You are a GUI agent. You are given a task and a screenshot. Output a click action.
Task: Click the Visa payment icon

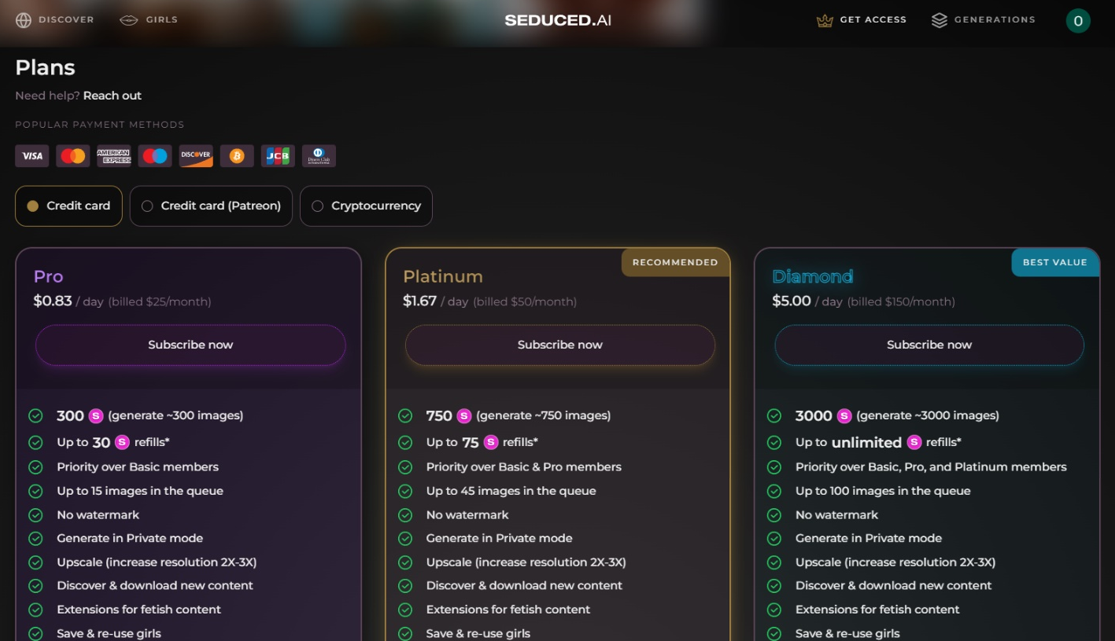32,156
